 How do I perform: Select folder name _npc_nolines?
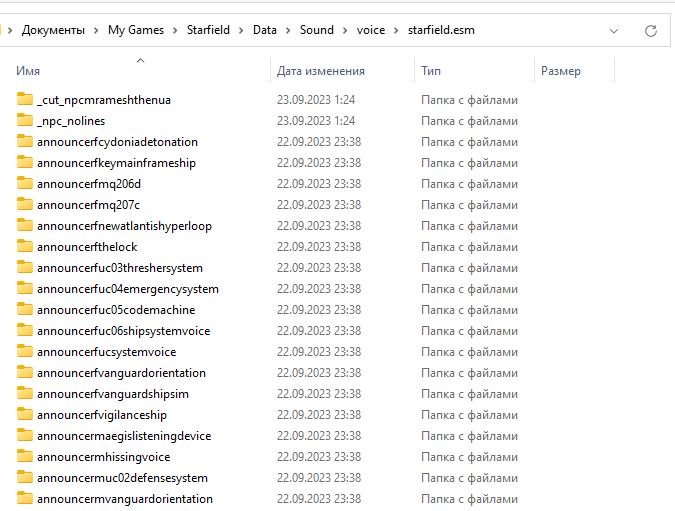[71, 121]
